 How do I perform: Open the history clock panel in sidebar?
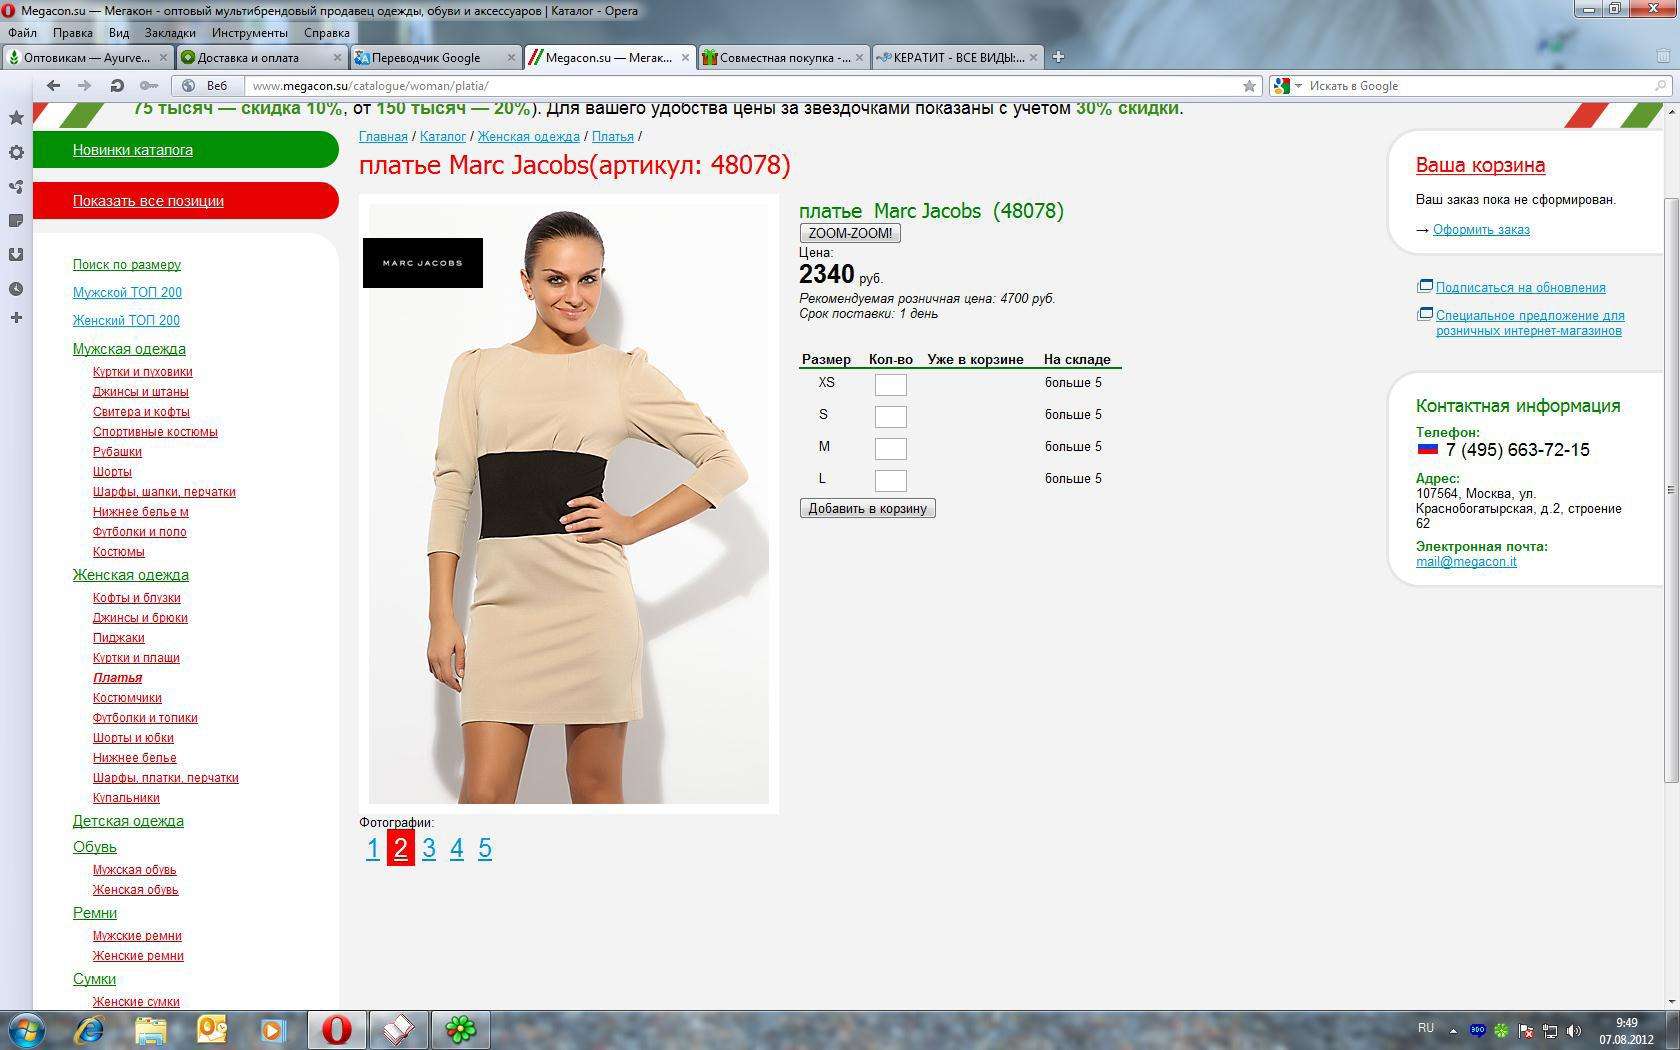click(16, 289)
